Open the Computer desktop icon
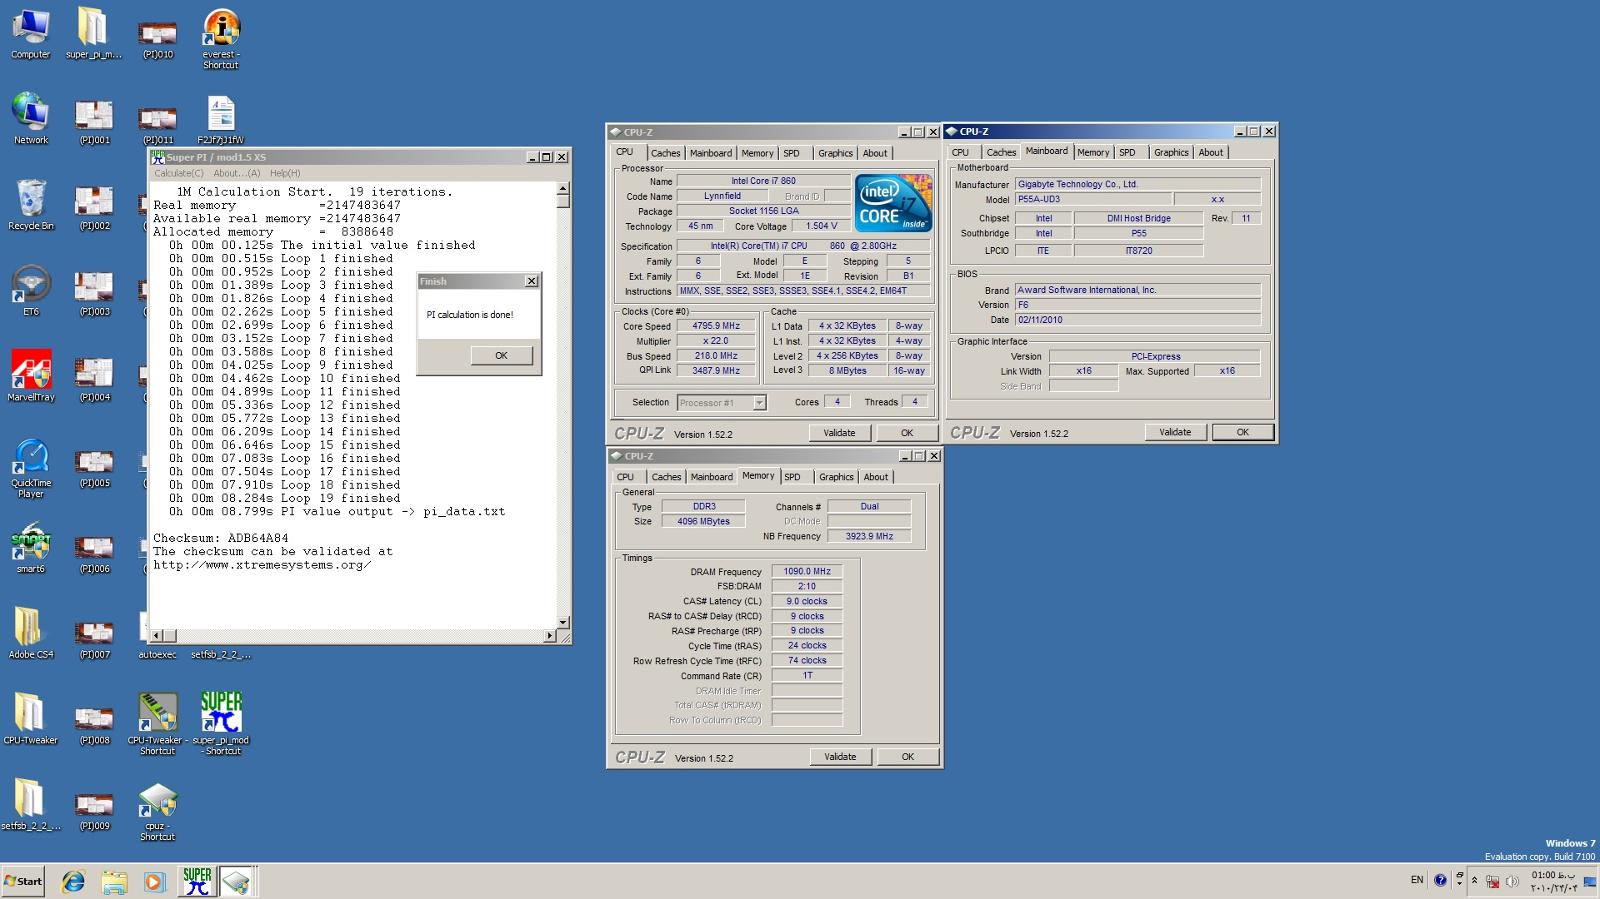Screen dimensions: 1600x899 (x=30, y=35)
